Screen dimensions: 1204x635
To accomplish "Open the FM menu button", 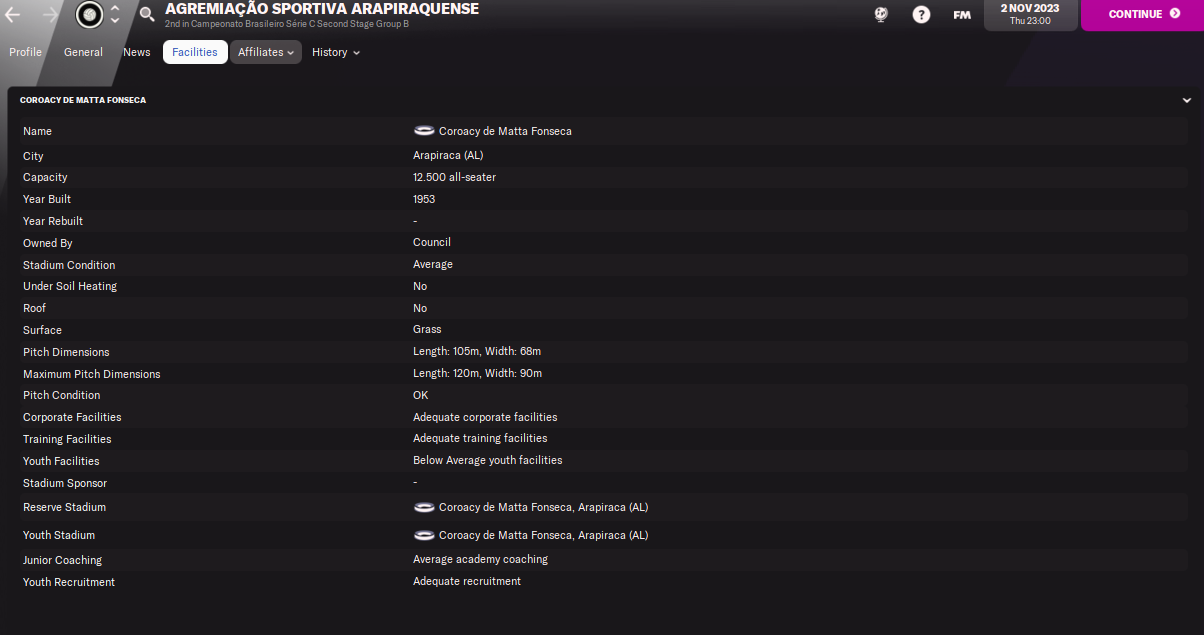I will pos(962,15).
